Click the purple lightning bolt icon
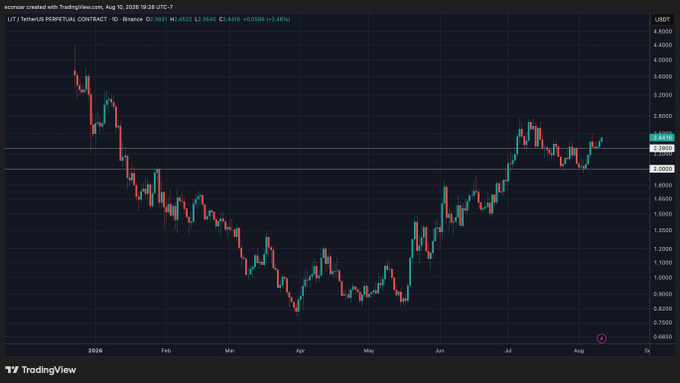This screenshot has height=383, width=680. 602,338
